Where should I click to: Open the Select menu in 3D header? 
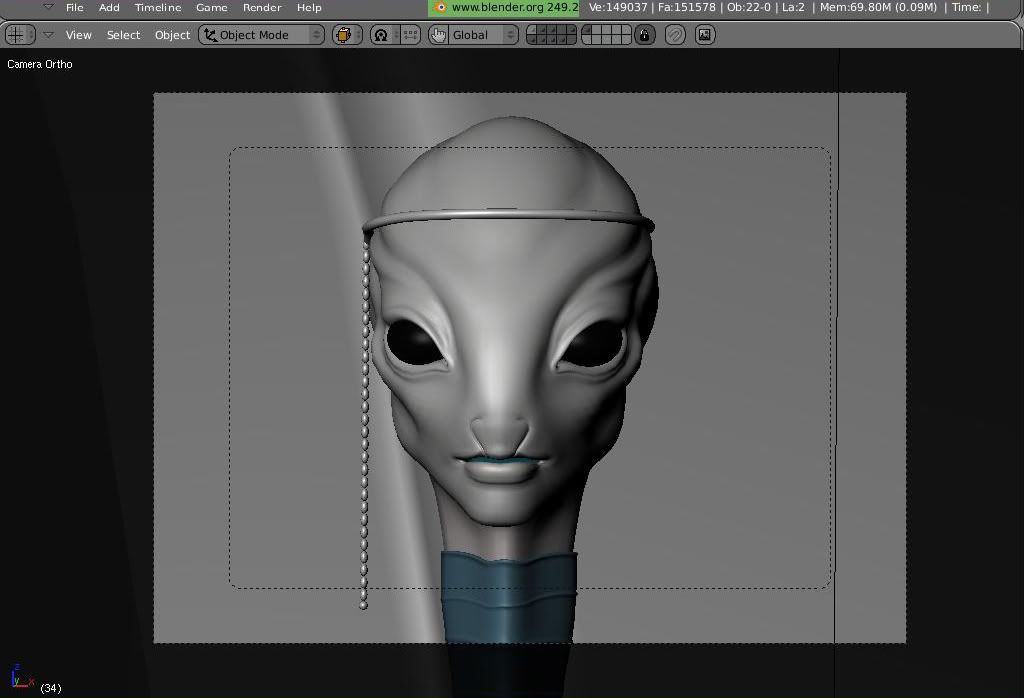123,35
